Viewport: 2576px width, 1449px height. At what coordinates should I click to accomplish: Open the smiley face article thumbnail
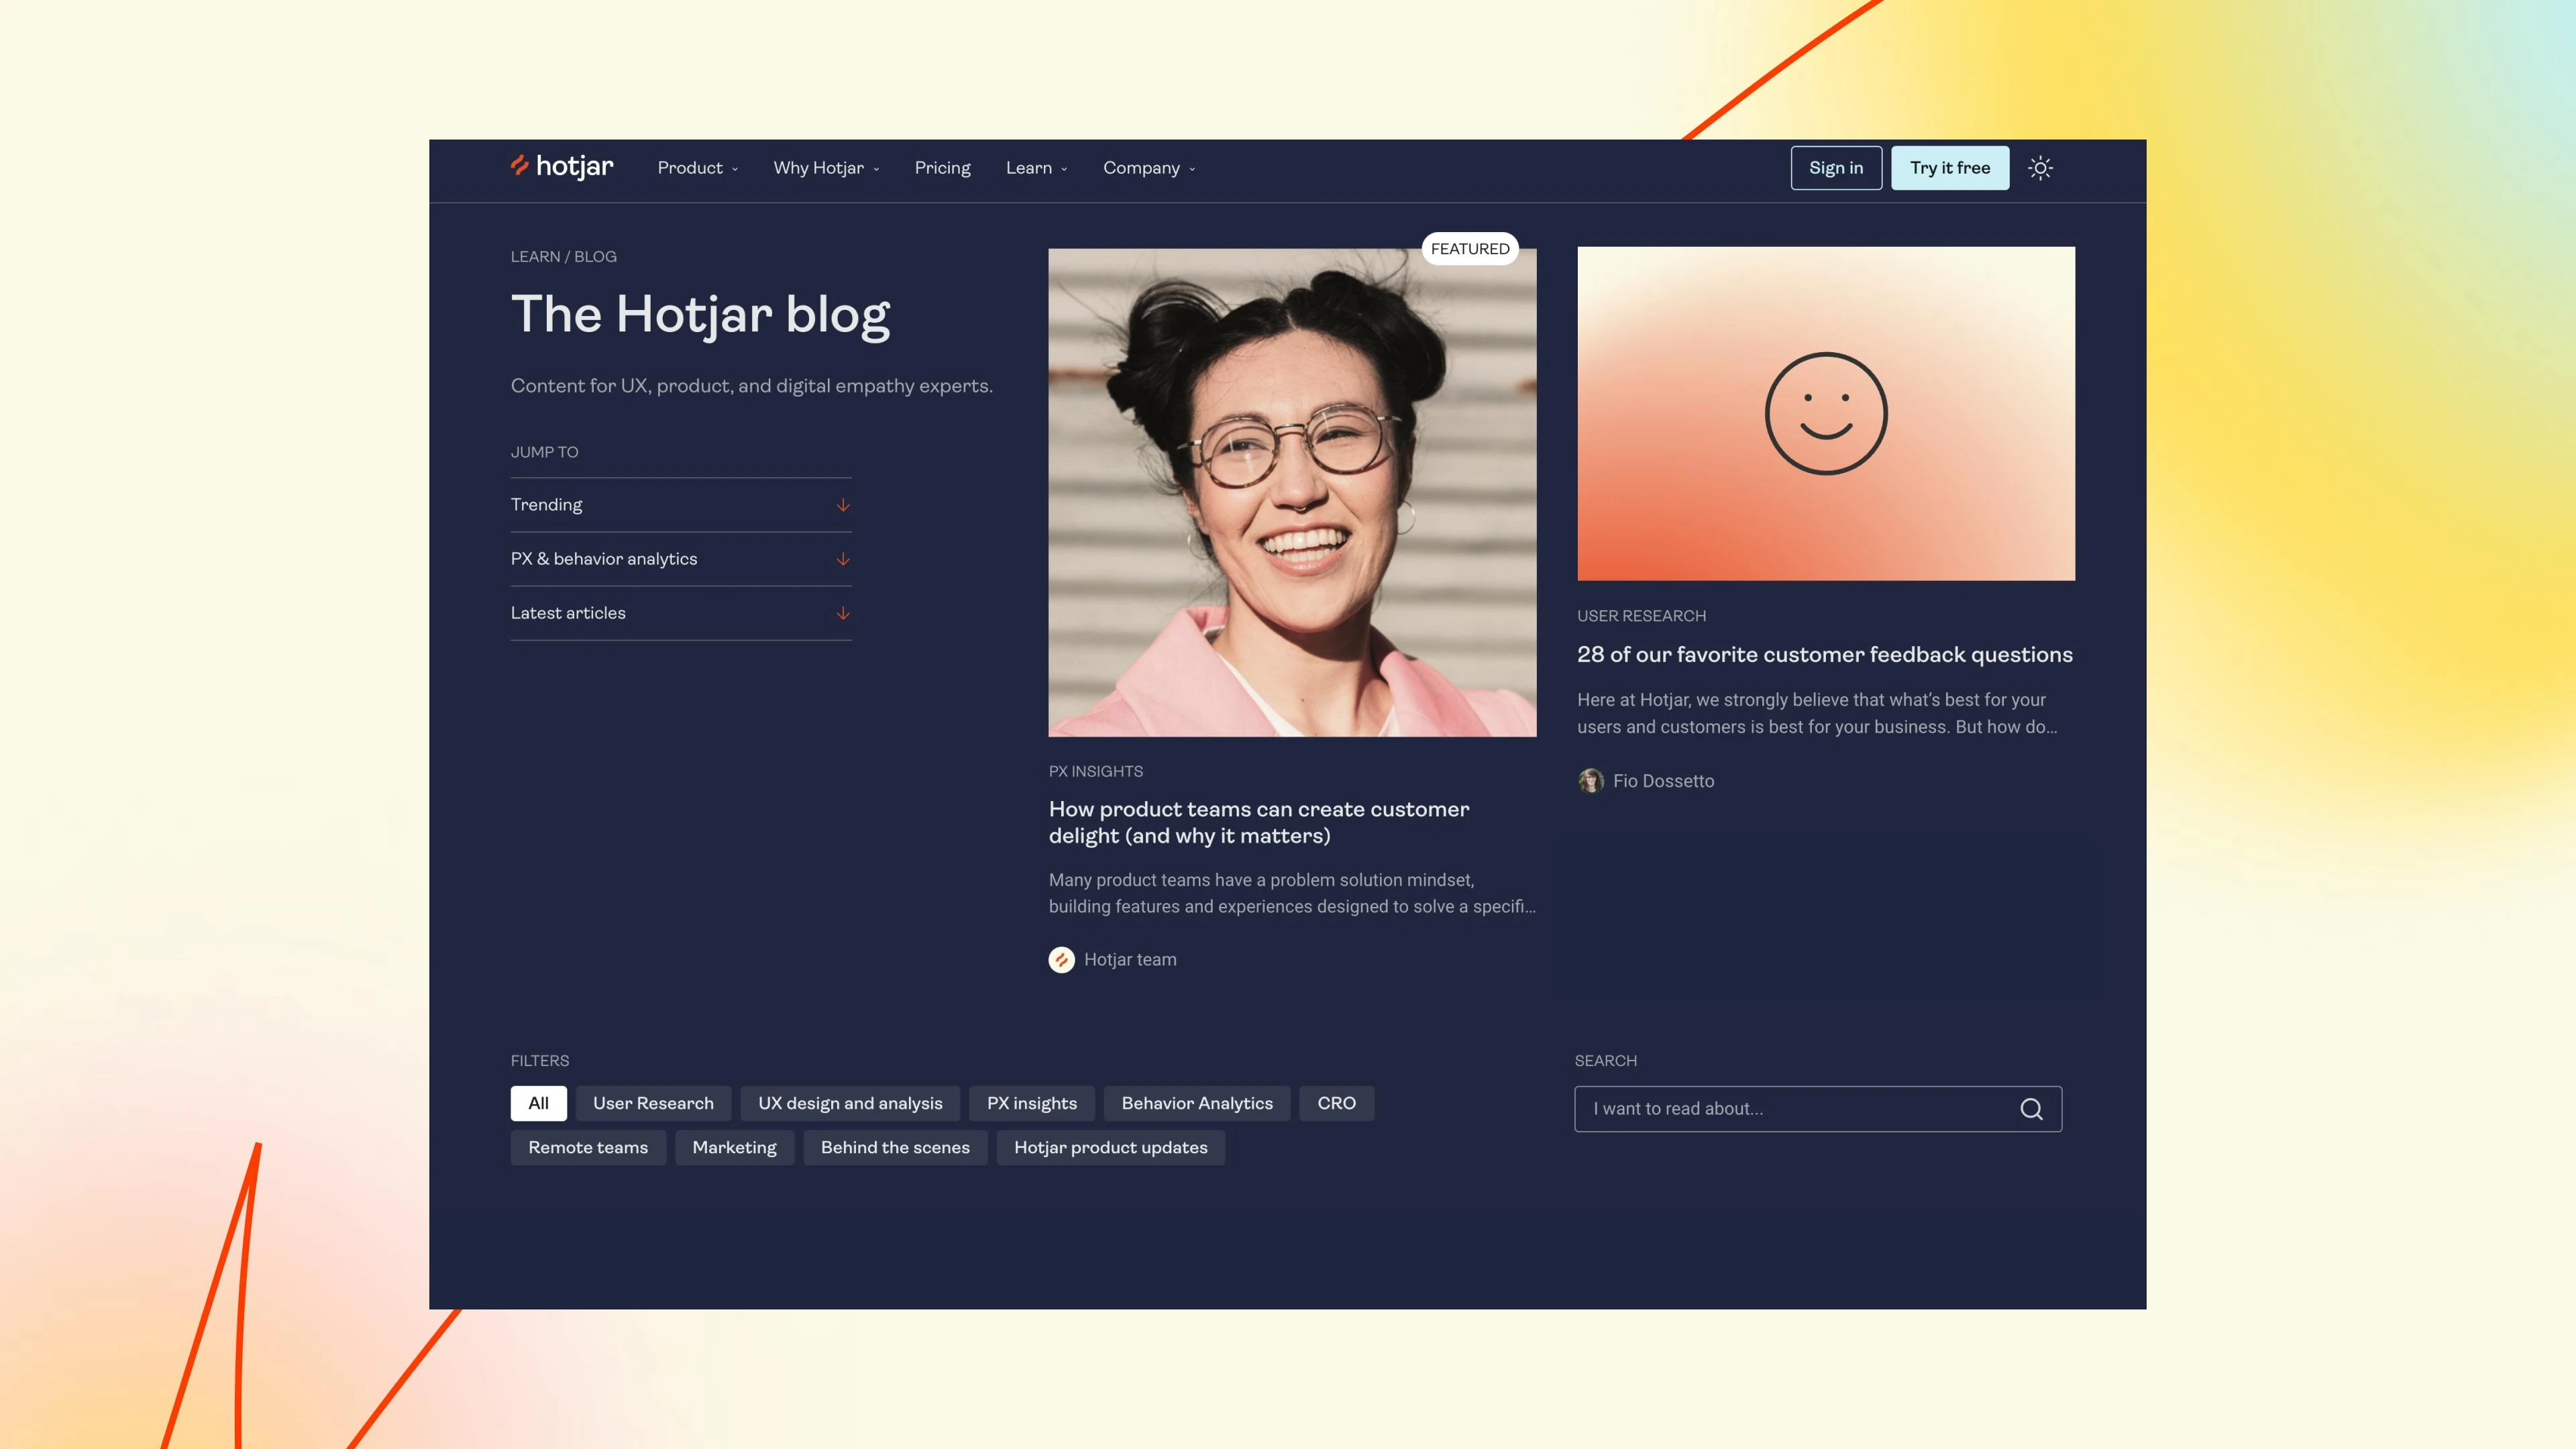(x=1826, y=413)
